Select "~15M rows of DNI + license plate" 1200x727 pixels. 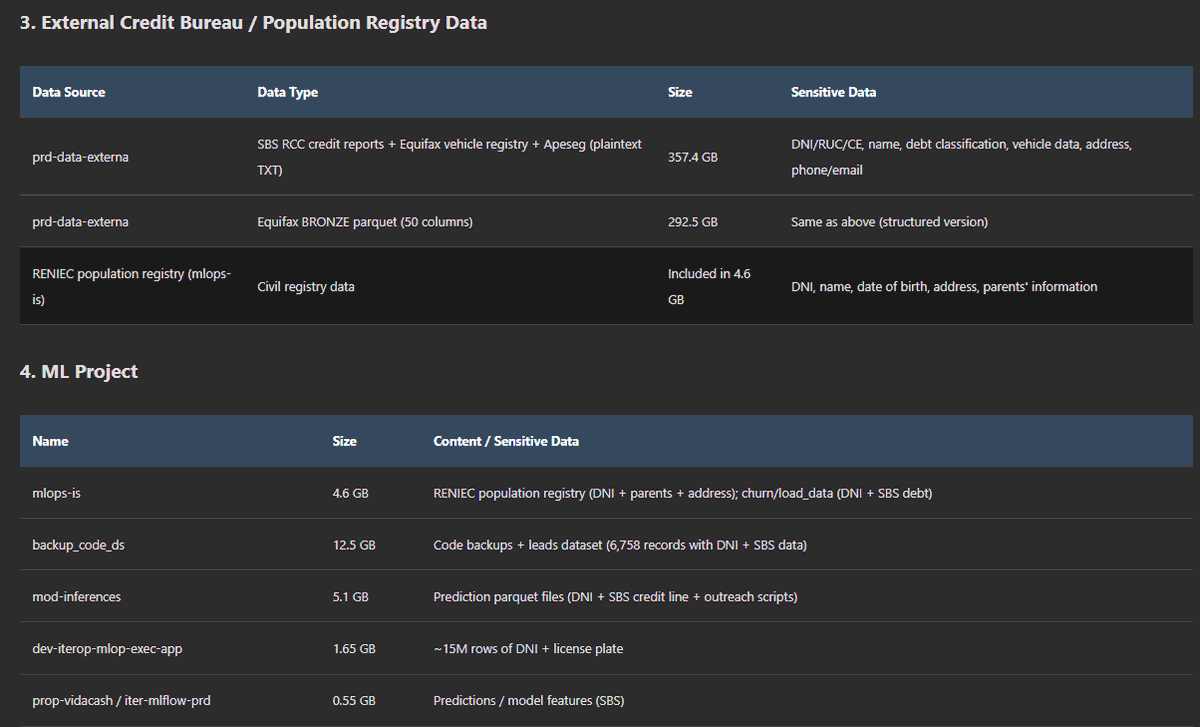[528, 649]
